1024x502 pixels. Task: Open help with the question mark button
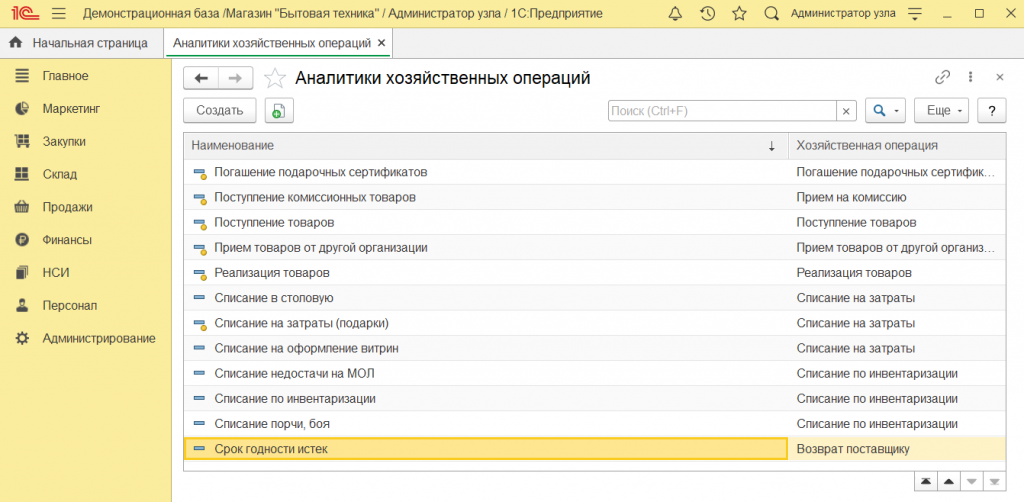(992, 111)
